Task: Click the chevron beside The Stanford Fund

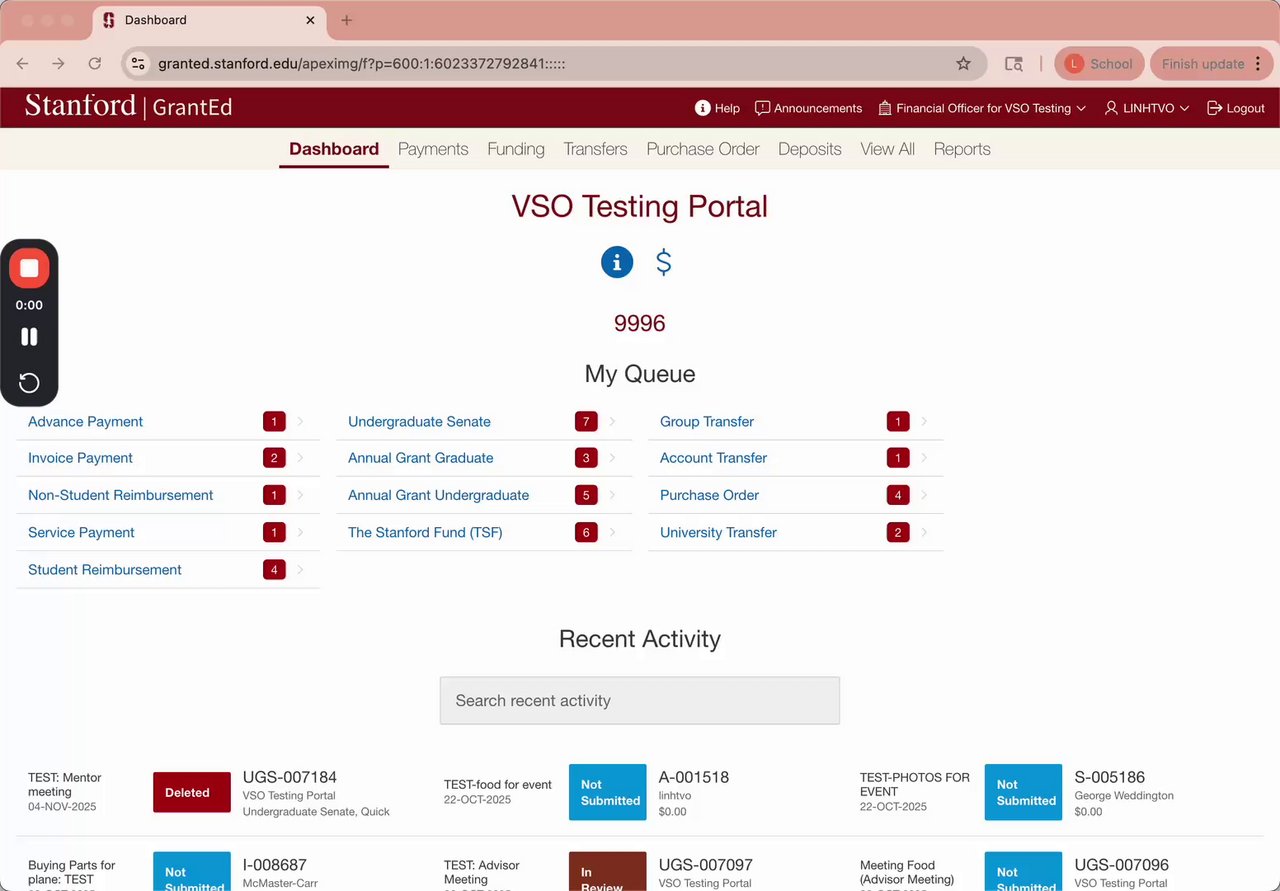Action: (612, 532)
